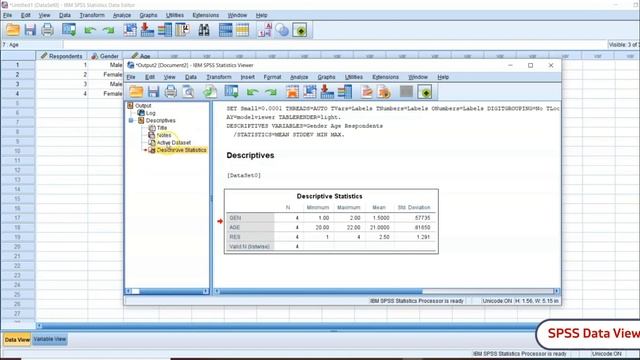Switch to Data View tab
Viewport: 640px width, 360px height.
18,339
